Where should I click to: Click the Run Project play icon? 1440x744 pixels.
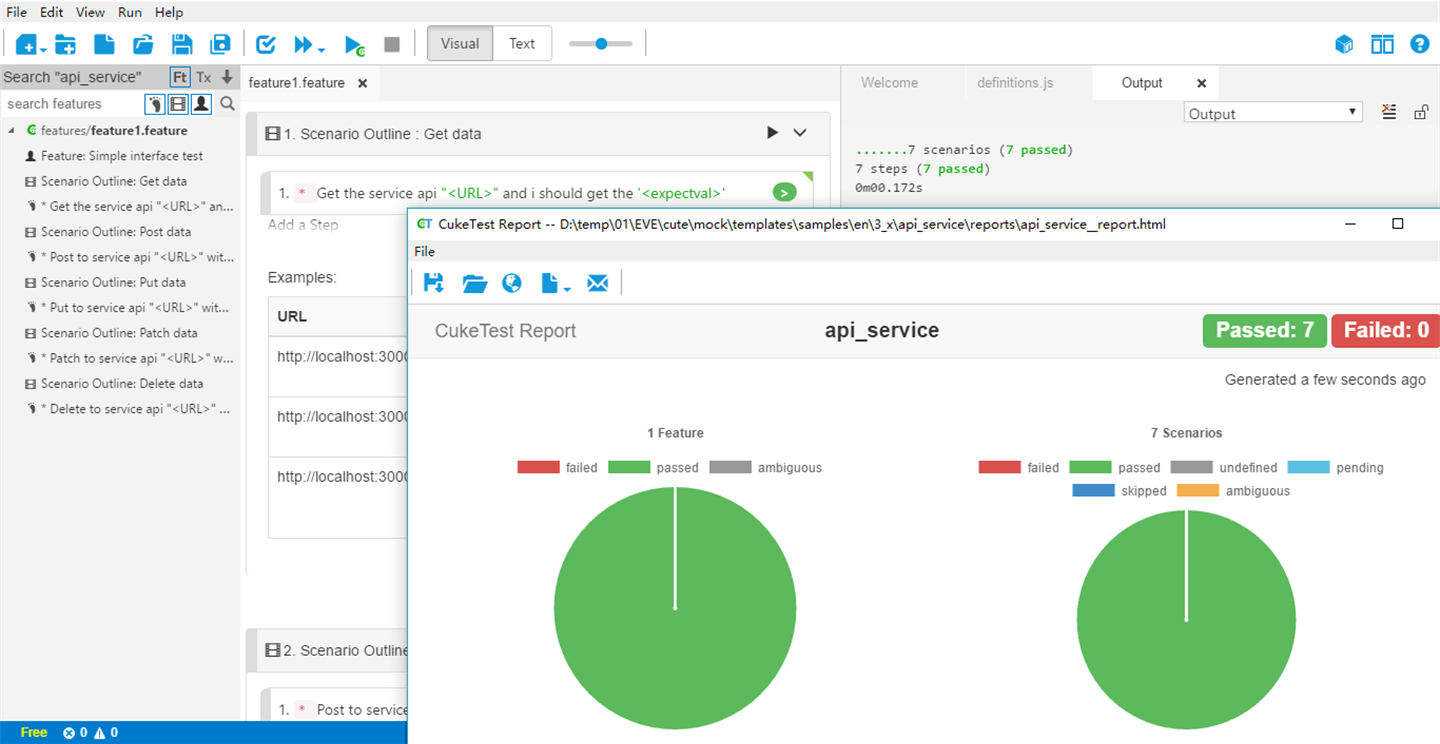[354, 45]
